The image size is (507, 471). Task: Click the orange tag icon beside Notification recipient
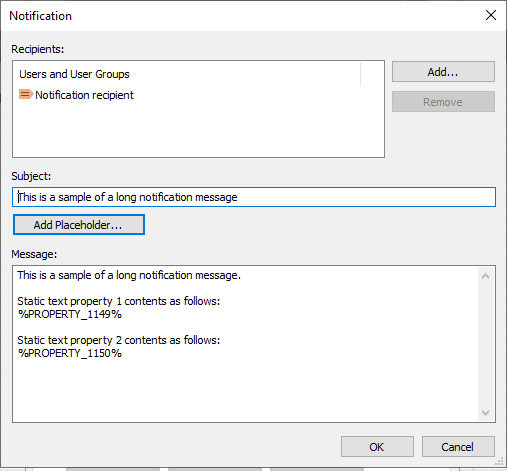tap(26, 94)
